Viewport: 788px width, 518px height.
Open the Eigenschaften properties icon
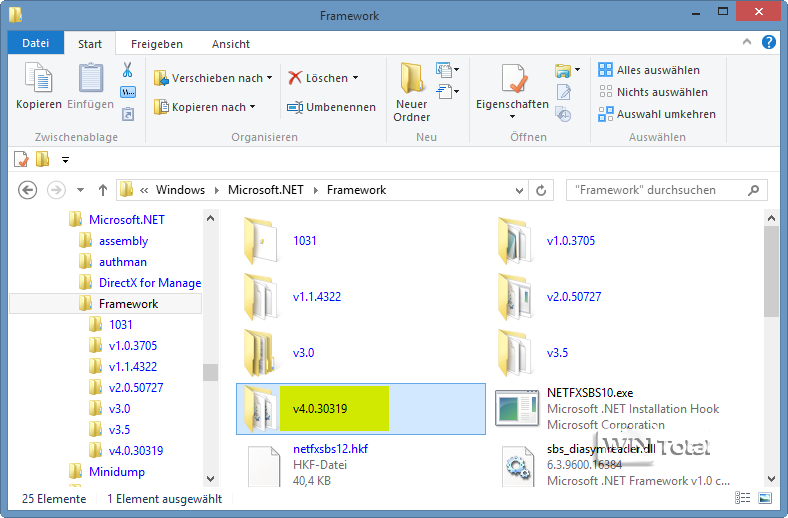coord(514,79)
